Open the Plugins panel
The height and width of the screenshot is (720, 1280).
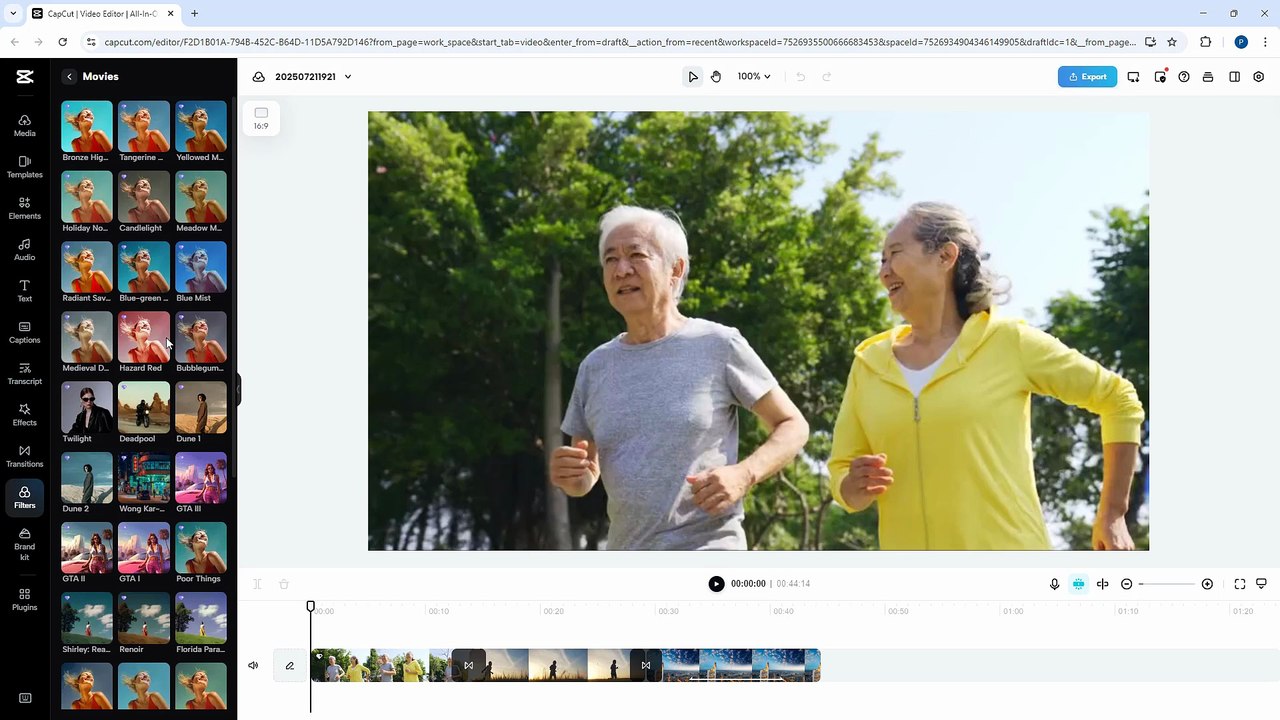(x=25, y=599)
